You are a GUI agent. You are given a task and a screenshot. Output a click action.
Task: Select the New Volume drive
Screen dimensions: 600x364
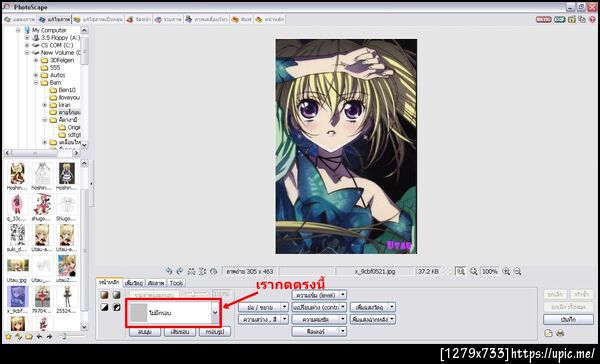60,52
